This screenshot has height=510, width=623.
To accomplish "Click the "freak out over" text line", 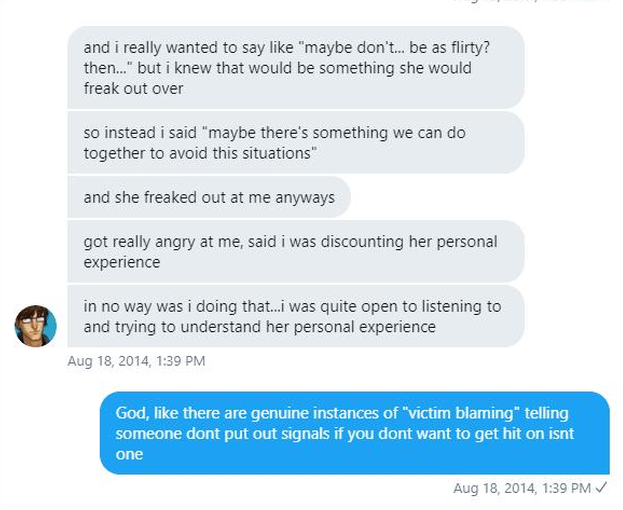I will 132,88.
